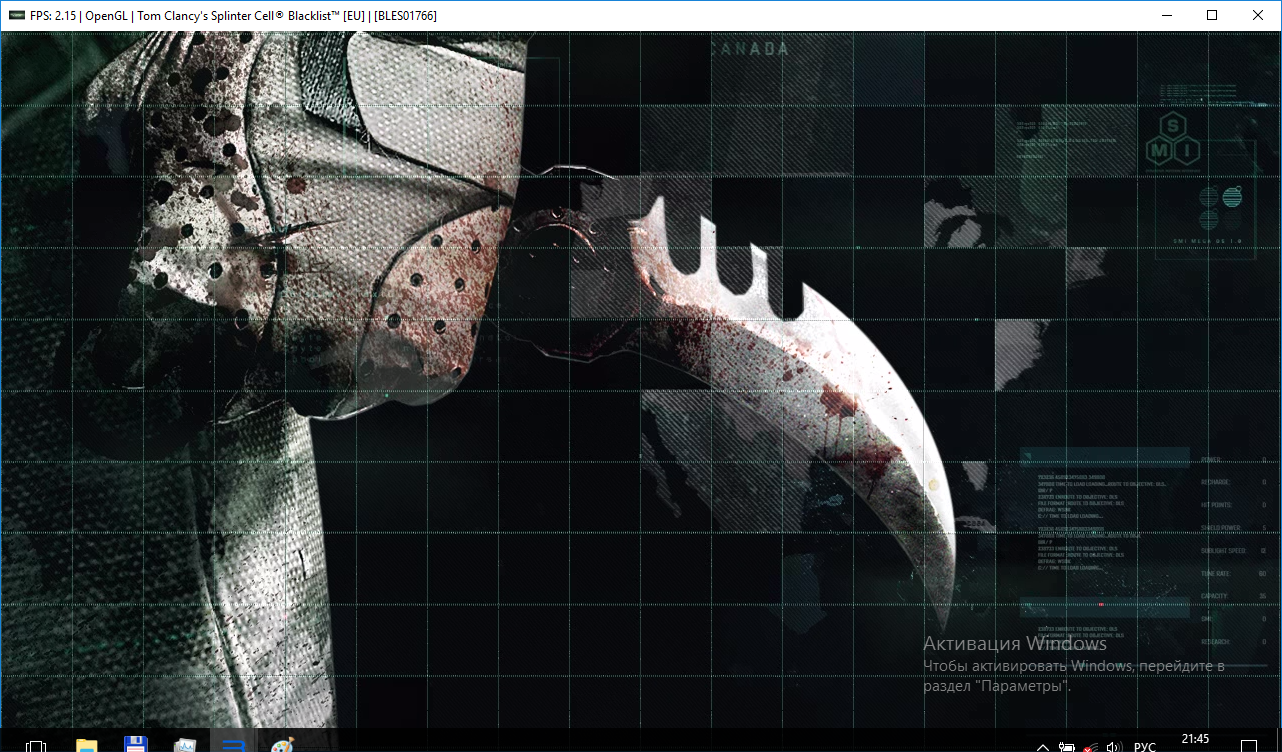
Task: Switch to the active RPCS3 taskbar icon
Action: pyautogui.click(x=234, y=745)
